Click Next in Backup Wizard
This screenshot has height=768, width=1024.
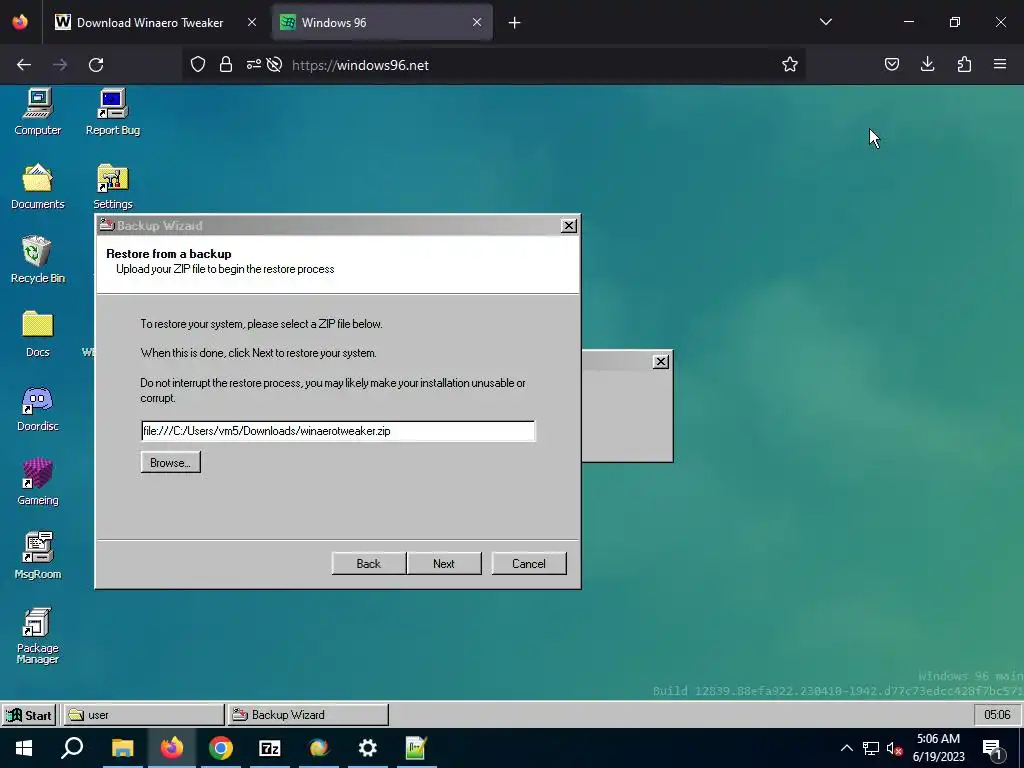(444, 564)
